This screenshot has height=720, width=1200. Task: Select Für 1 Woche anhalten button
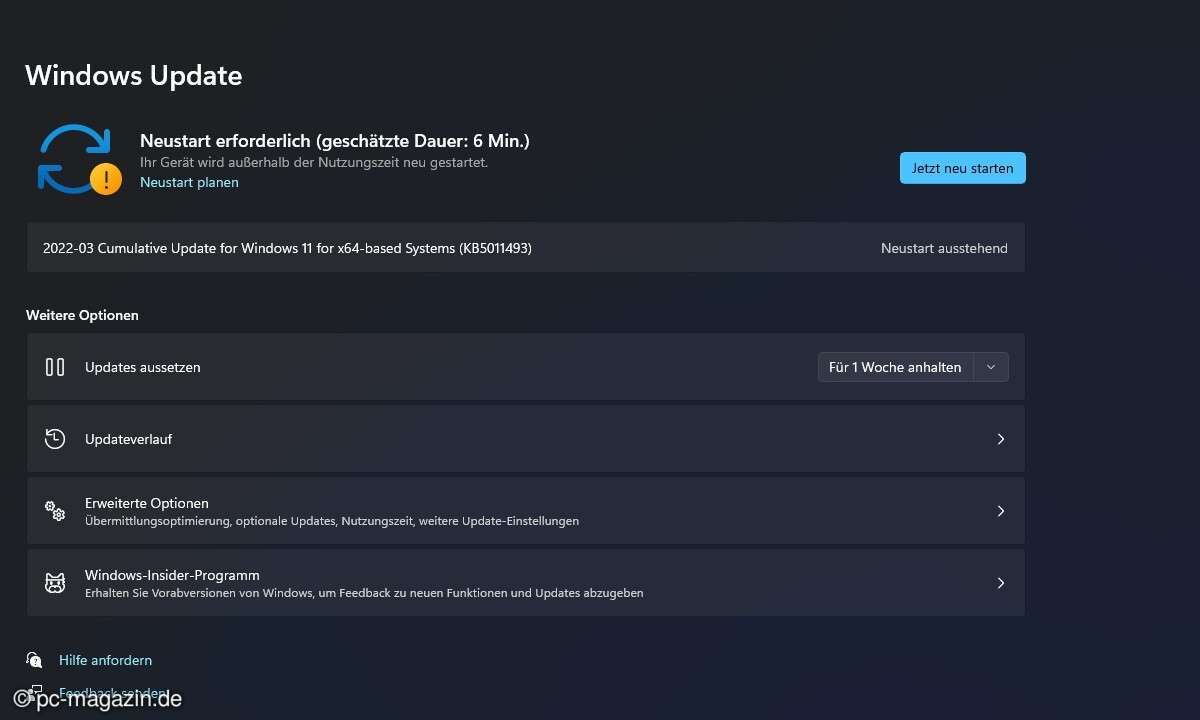click(x=895, y=367)
